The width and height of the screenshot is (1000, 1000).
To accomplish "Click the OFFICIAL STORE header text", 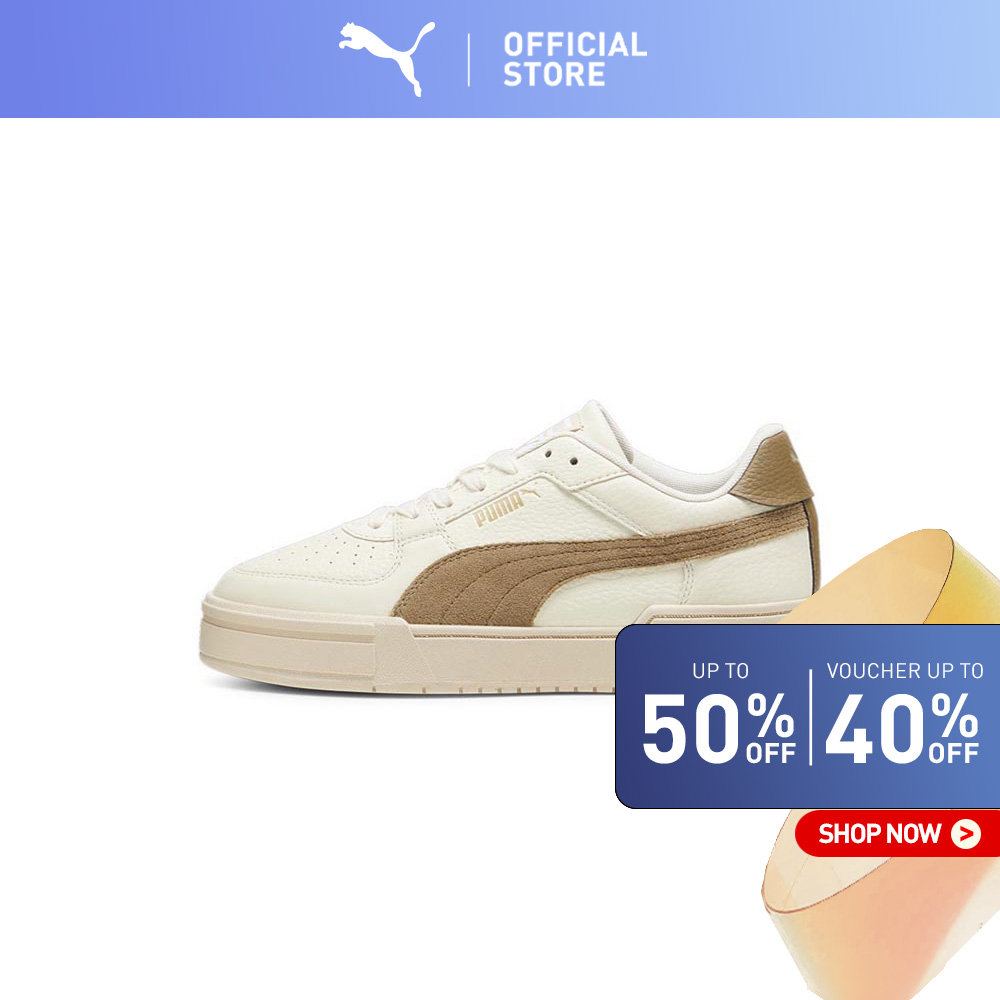I will click(x=575, y=59).
